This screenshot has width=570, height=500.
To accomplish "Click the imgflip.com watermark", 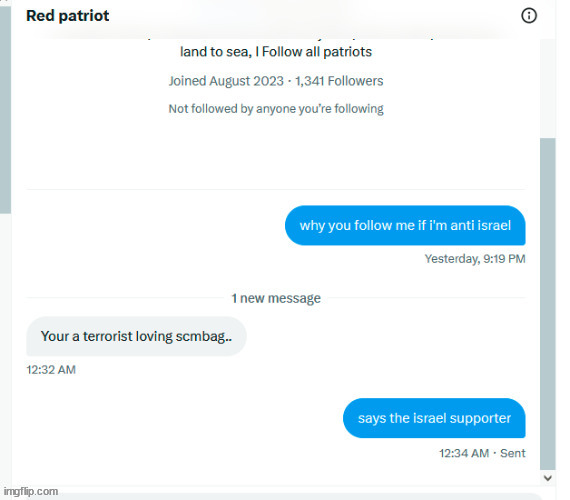I will pyautogui.click(x=31, y=491).
